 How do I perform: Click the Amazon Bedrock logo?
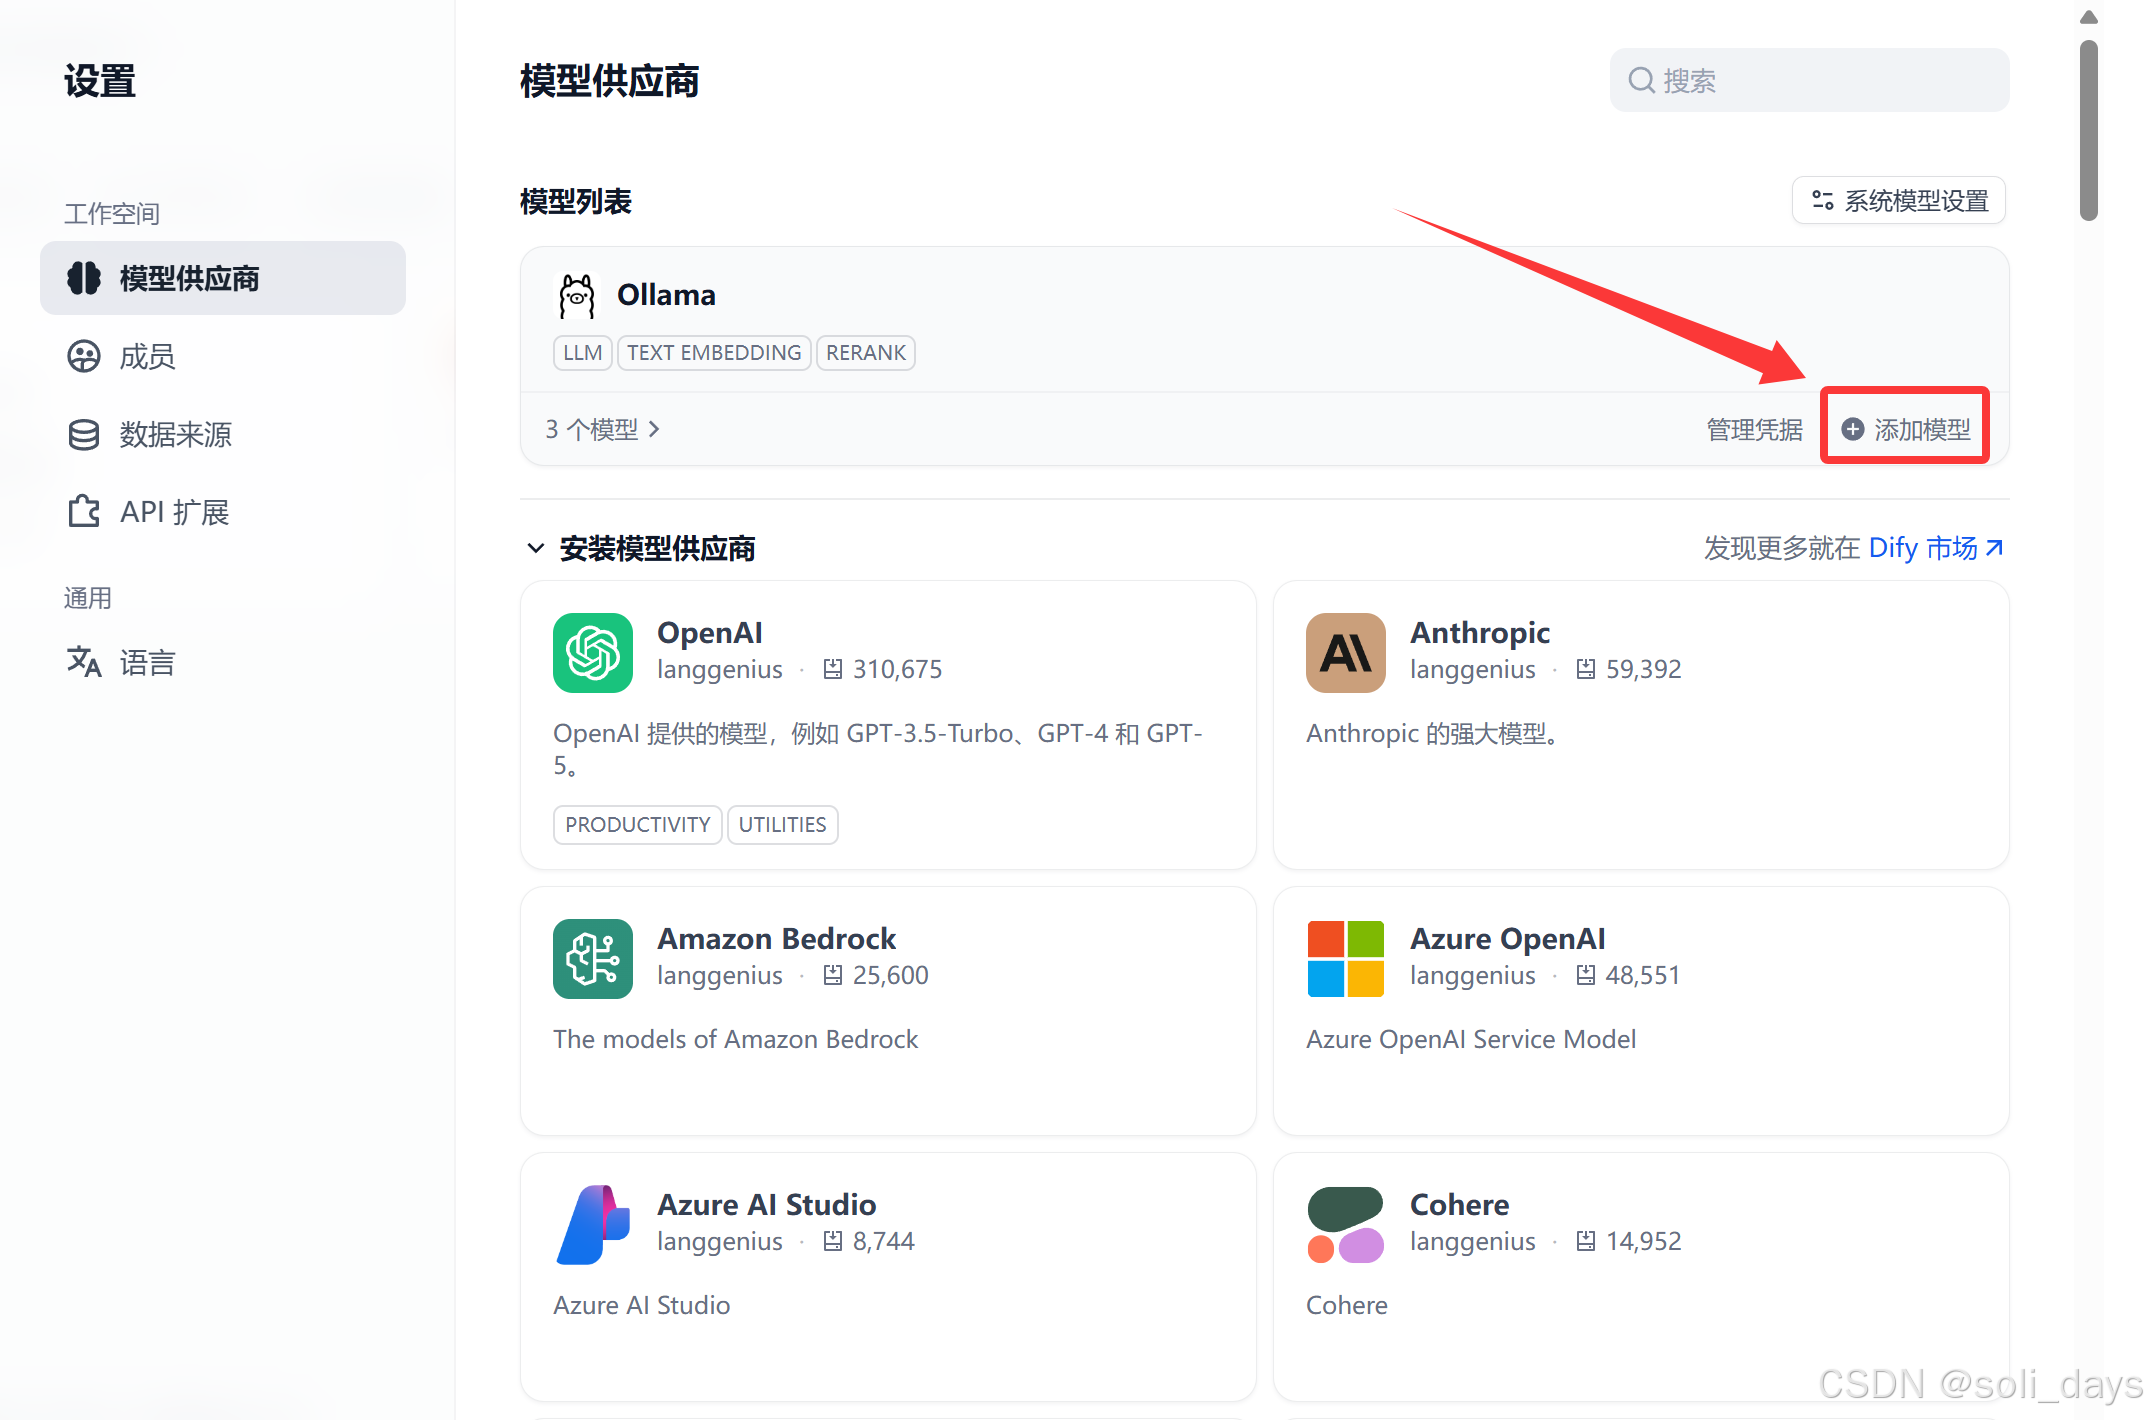click(593, 959)
